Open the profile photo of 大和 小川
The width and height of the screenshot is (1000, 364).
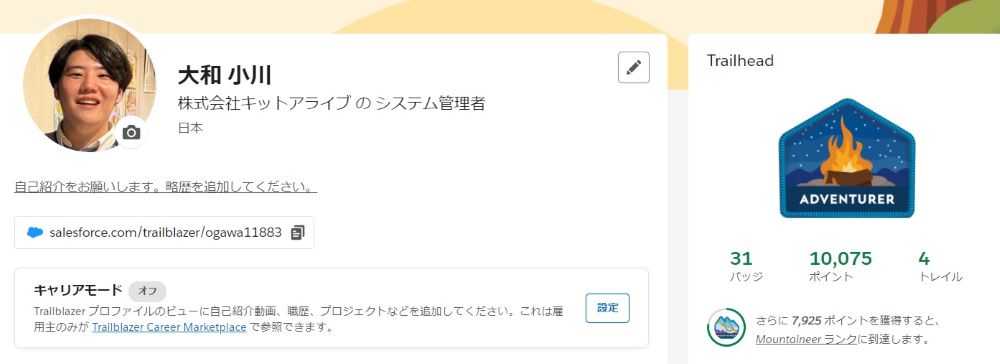click(89, 84)
